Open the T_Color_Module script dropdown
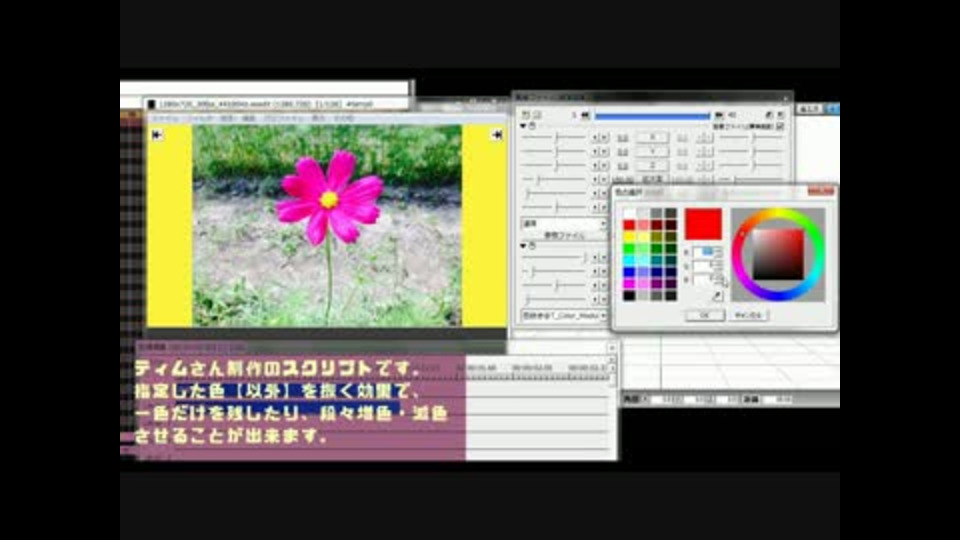 [x=564, y=315]
